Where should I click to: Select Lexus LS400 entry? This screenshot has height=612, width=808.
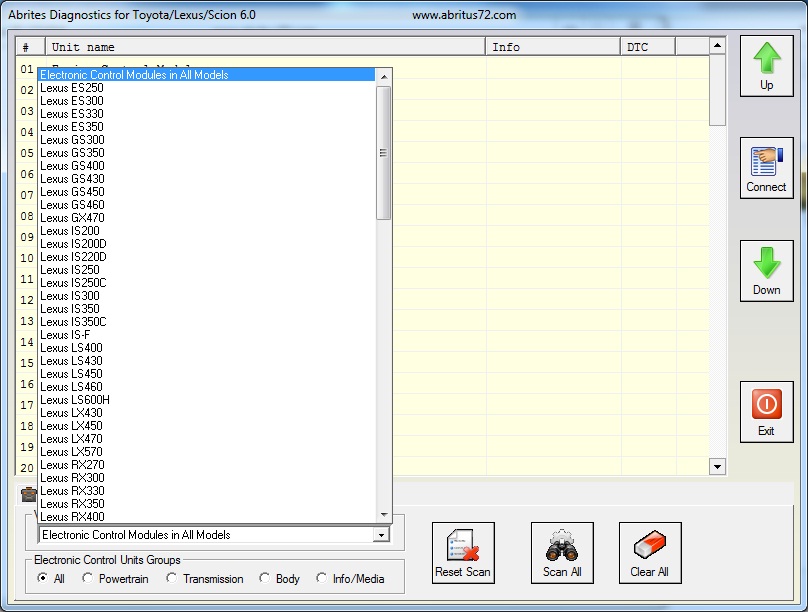tap(207, 348)
